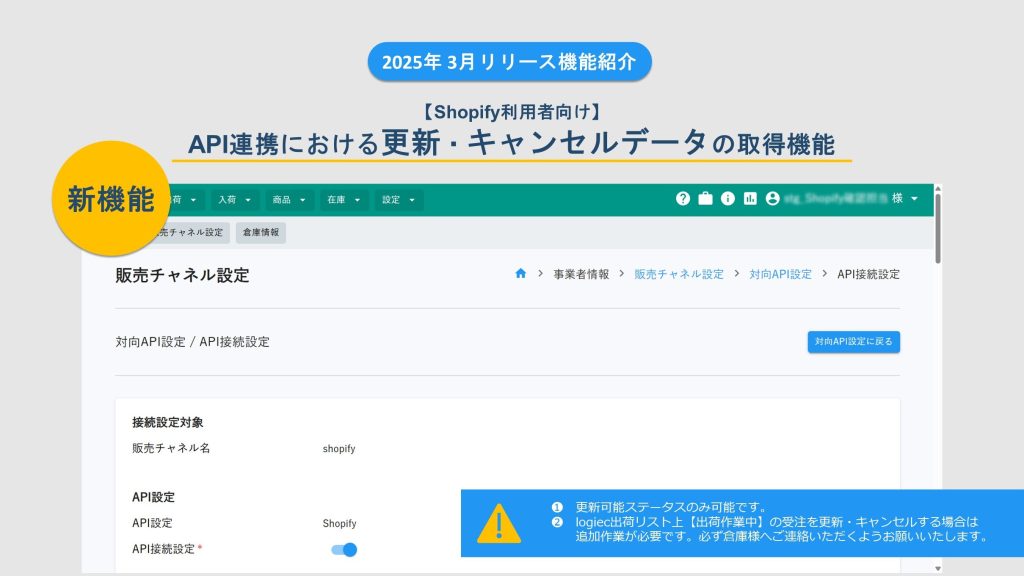
Task: Click 事業者情報 in the breadcrumb
Action: tap(581, 274)
